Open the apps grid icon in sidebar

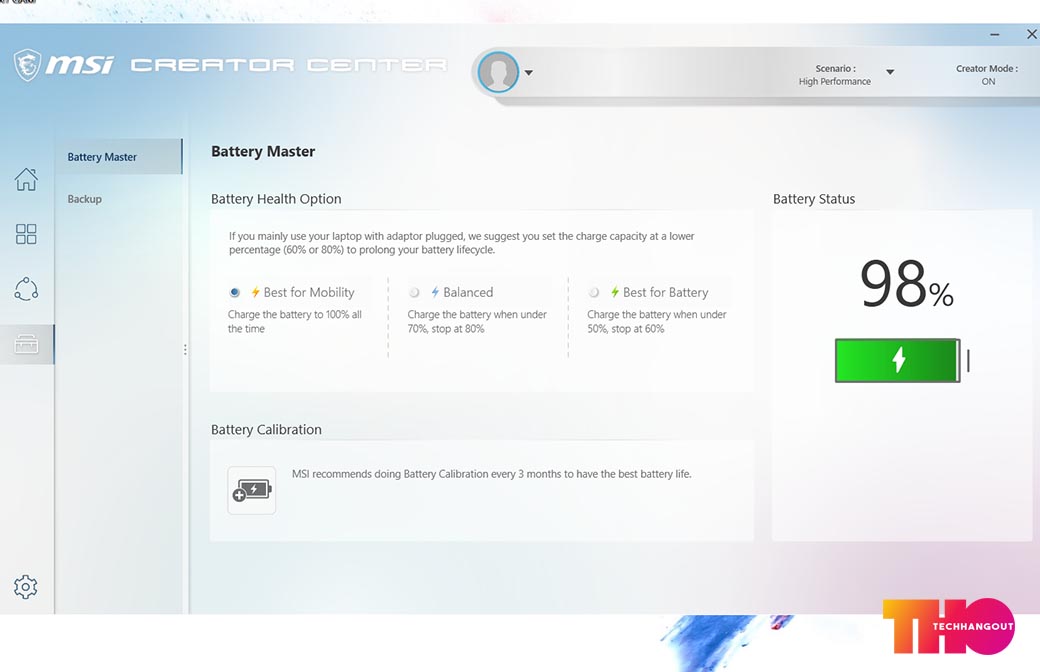click(26, 234)
